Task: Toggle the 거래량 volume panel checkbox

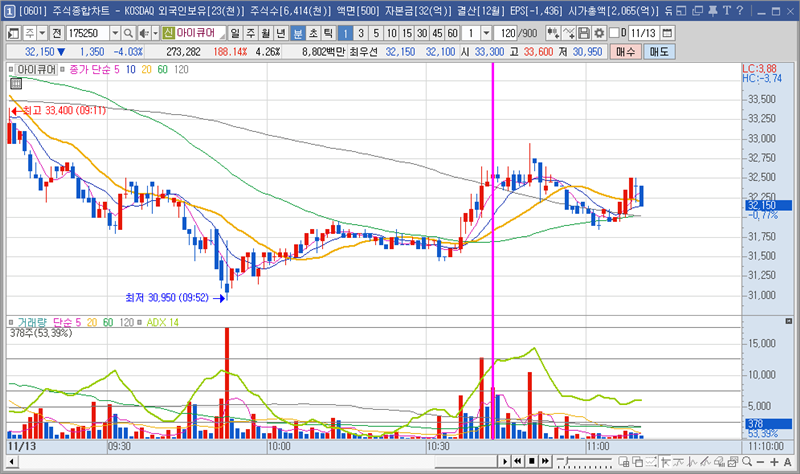Action: (x=11, y=323)
